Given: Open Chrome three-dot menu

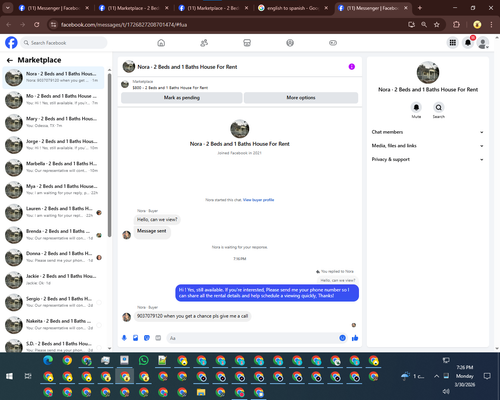Looking at the screenshot, I should [491, 24].
